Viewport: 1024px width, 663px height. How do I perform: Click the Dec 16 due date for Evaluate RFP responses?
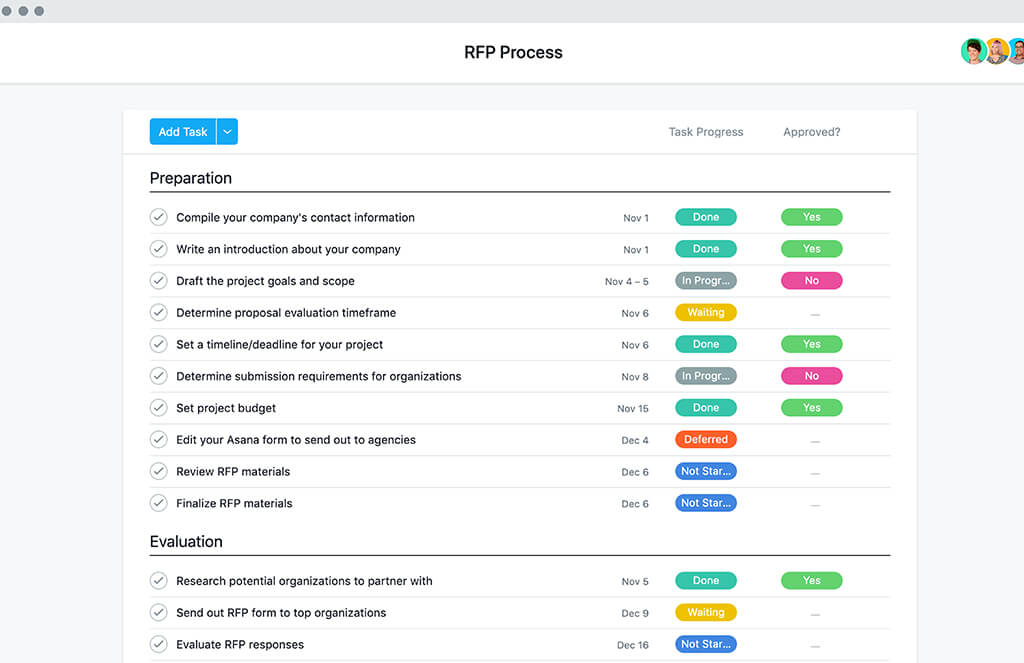tap(632, 645)
